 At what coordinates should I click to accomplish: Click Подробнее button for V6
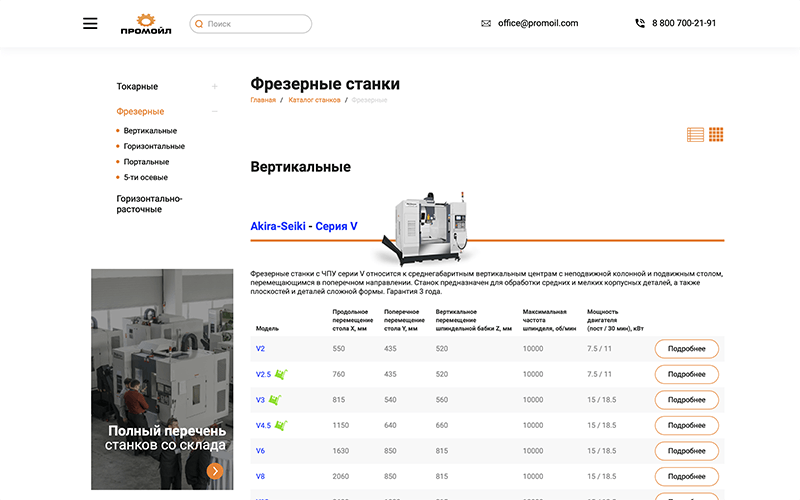[687, 451]
